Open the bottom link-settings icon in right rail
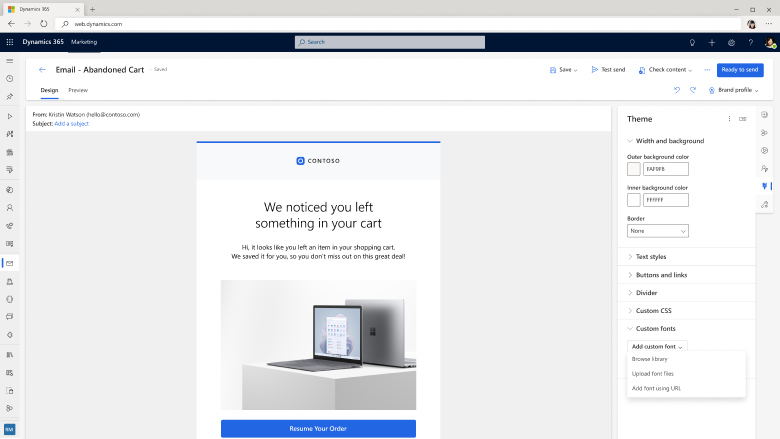Viewport: 780px width, 439px height. [x=765, y=204]
